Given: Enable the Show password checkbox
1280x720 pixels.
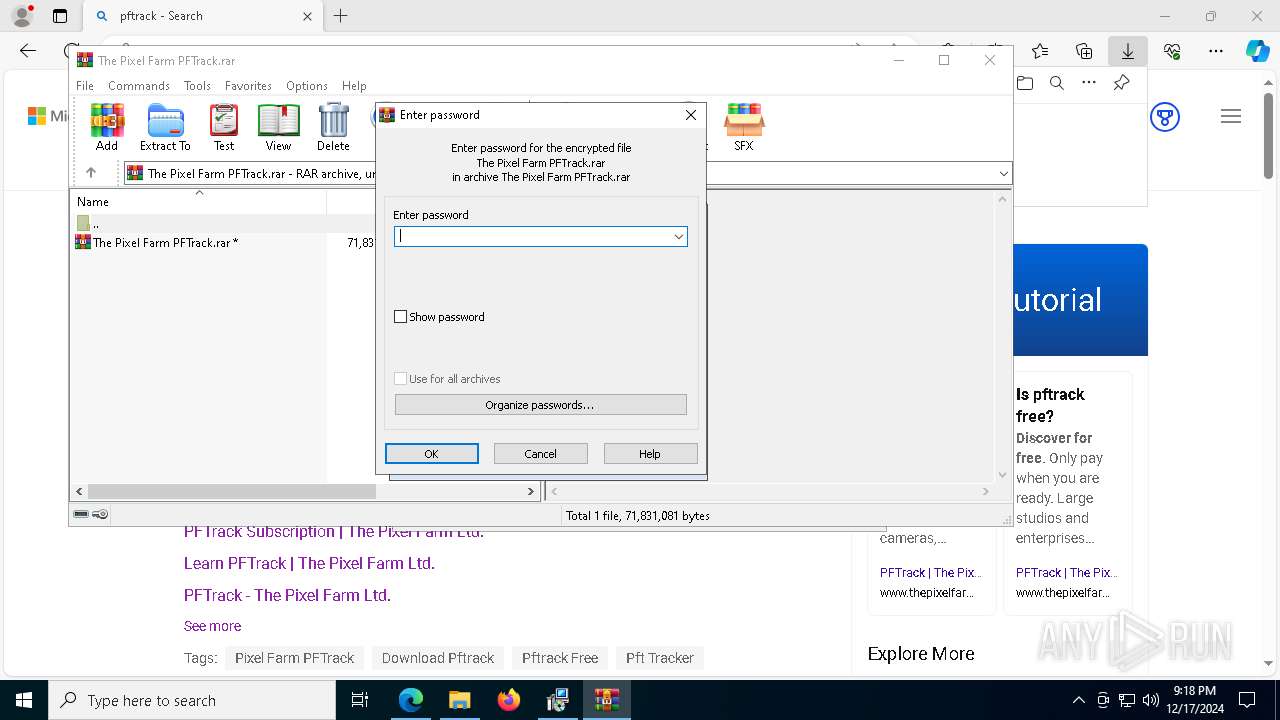Looking at the screenshot, I should [x=401, y=317].
